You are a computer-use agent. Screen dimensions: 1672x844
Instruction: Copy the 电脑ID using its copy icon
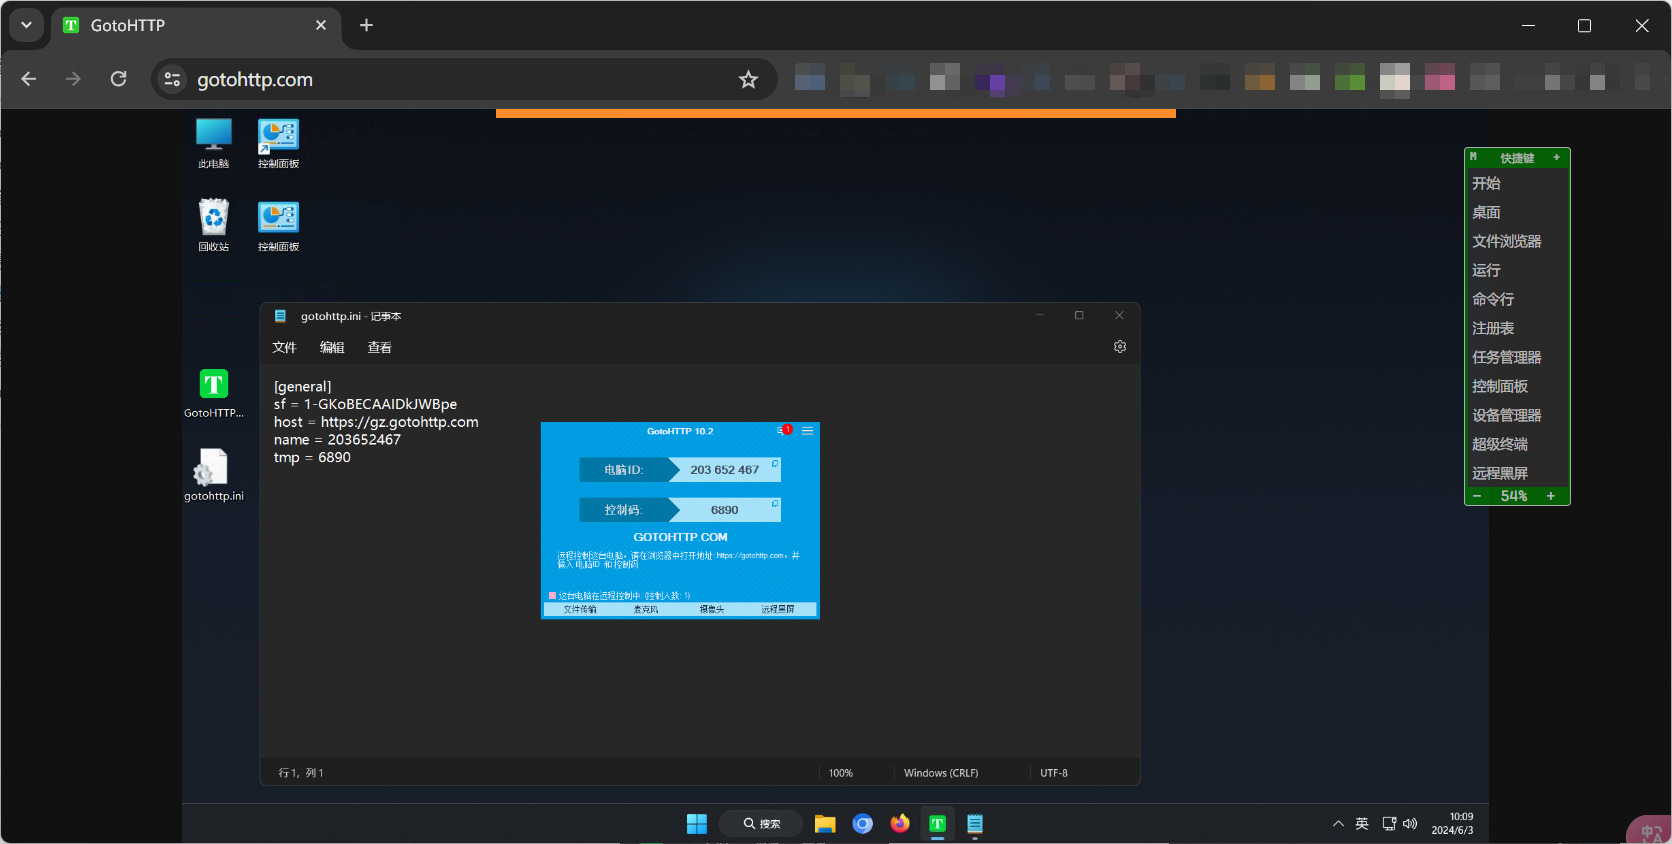tap(775, 463)
